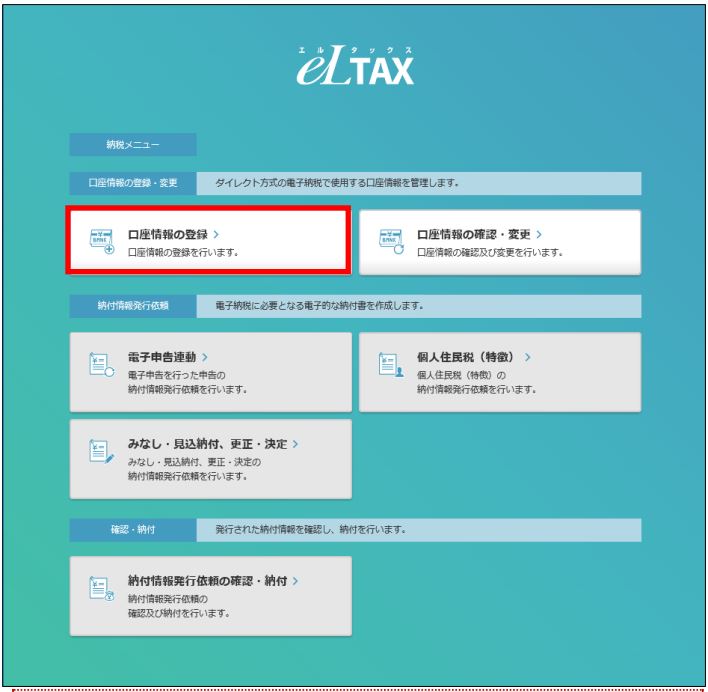Open みなし・見込納付、更正・決定 card title
The width and height of the screenshot is (708, 692).
coord(208,444)
